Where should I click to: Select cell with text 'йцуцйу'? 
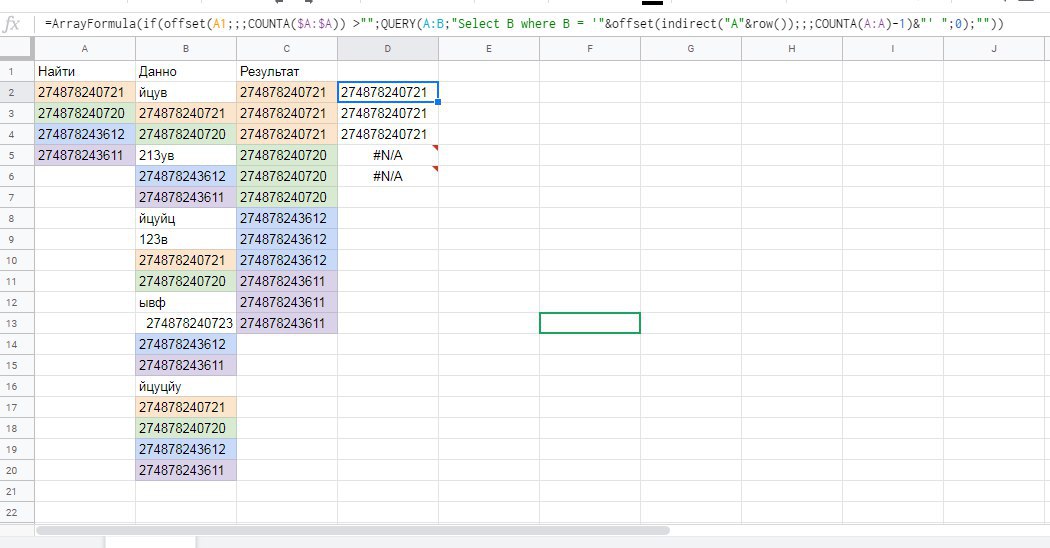coord(185,387)
